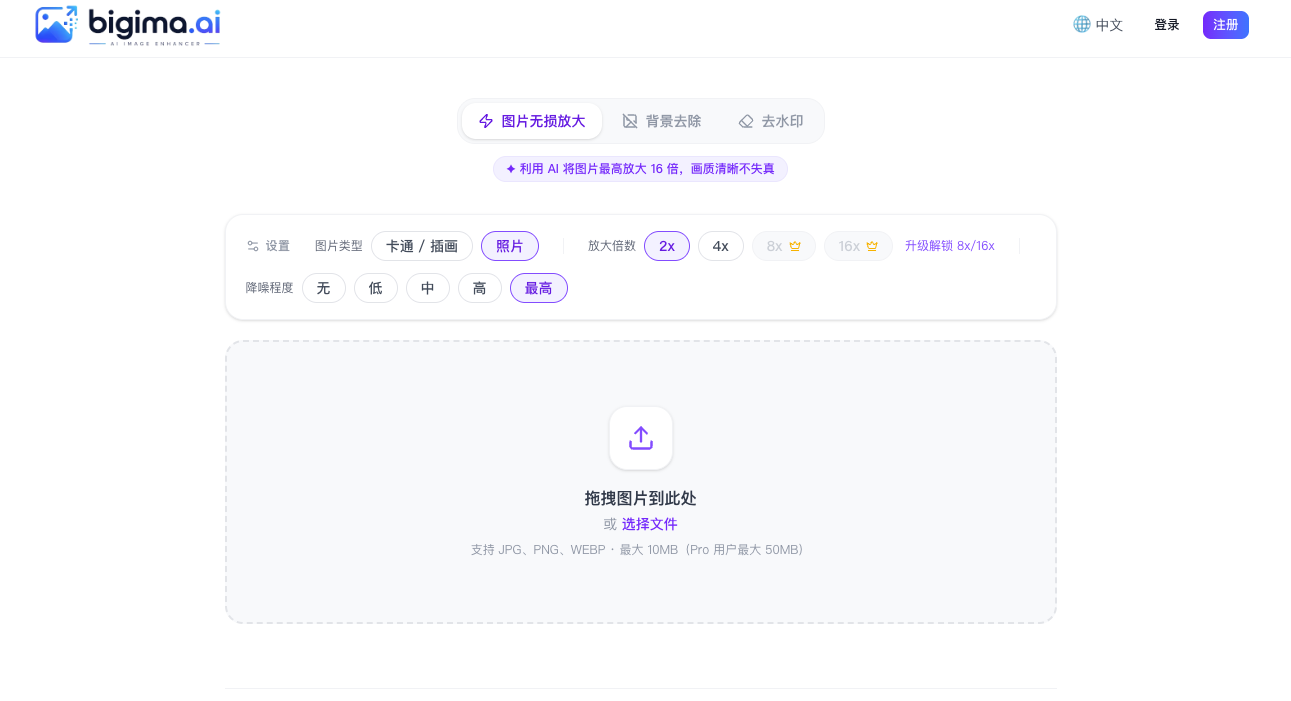Click the 设置 label
Image resolution: width=1291 pixels, height=701 pixels.
(x=278, y=246)
